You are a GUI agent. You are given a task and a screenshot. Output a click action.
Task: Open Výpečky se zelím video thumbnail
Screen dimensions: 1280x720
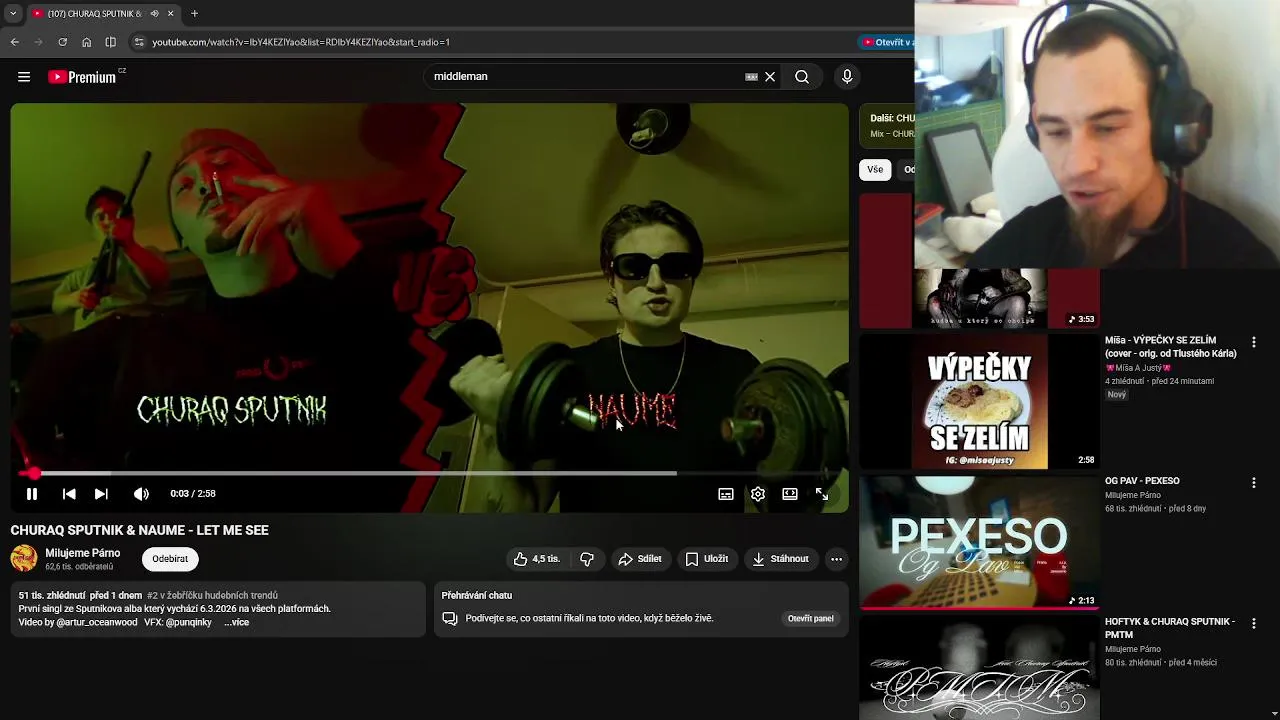pos(979,402)
